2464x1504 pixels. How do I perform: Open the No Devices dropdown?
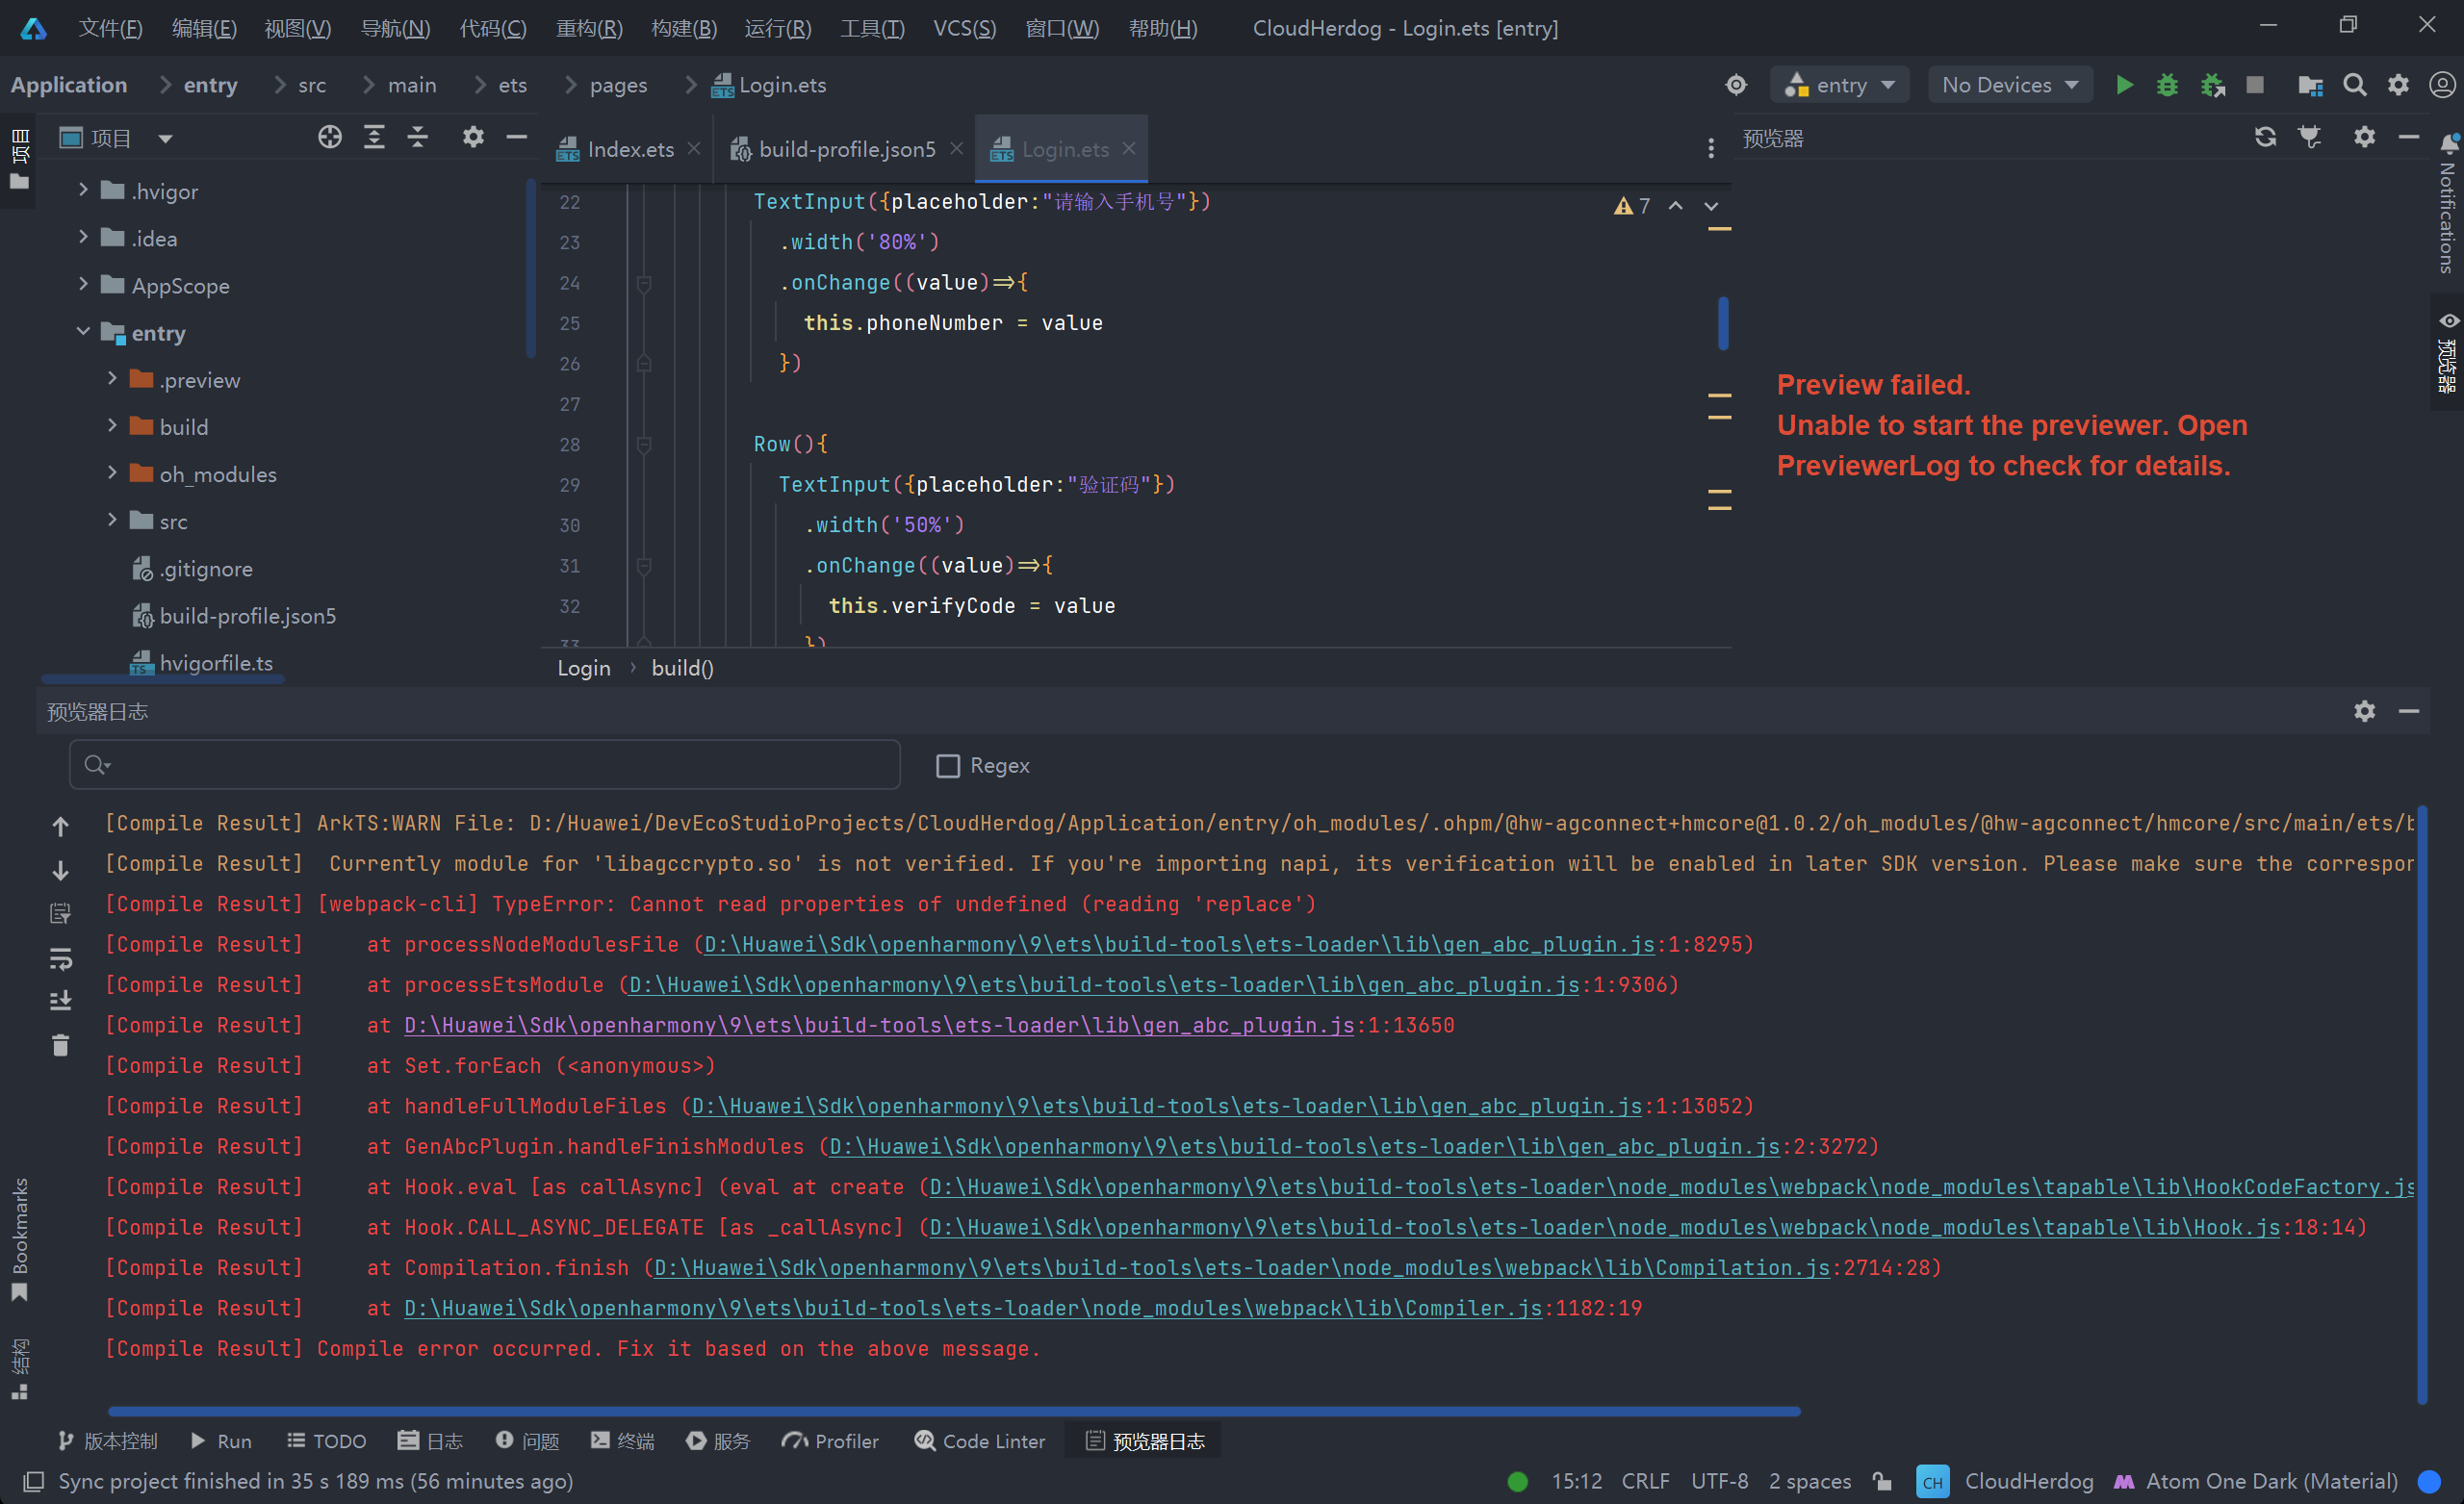coord(2010,85)
